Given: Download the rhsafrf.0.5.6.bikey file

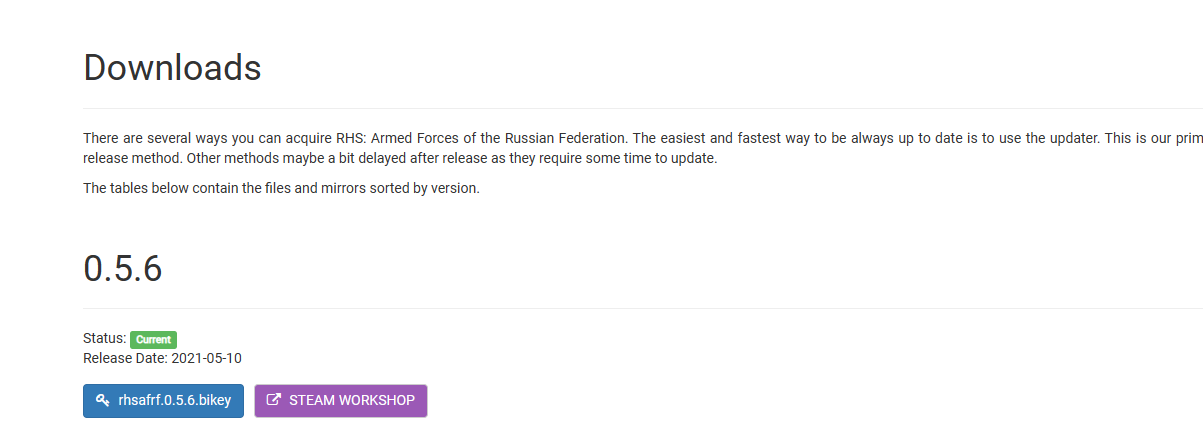Looking at the screenshot, I should tap(163, 401).
